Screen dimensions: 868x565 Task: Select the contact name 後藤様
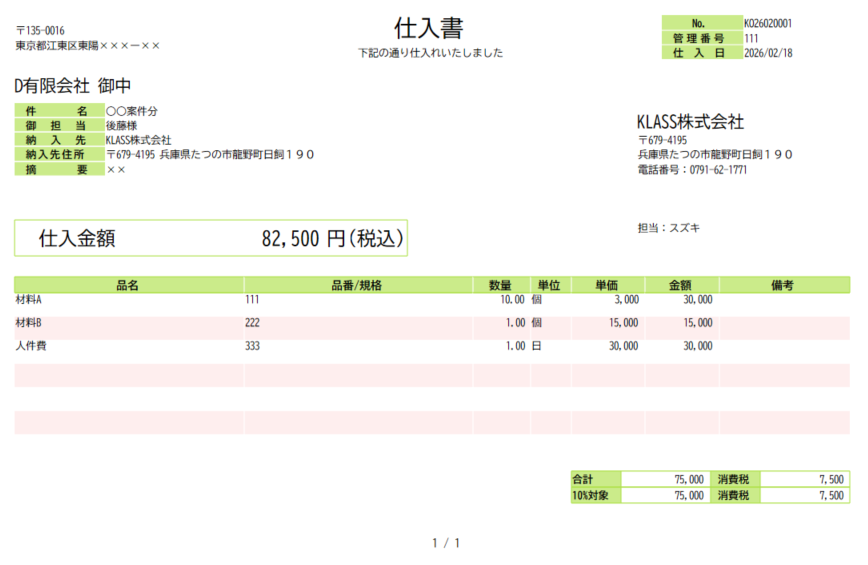pos(120,126)
